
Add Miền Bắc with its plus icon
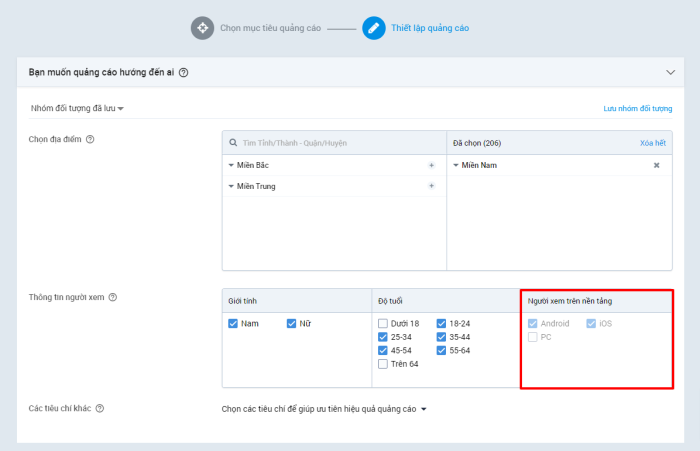[431, 165]
